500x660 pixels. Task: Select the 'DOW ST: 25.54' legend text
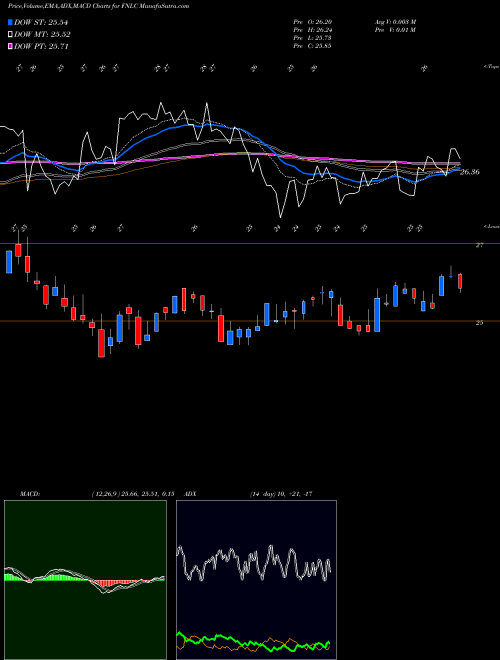click(x=41, y=22)
